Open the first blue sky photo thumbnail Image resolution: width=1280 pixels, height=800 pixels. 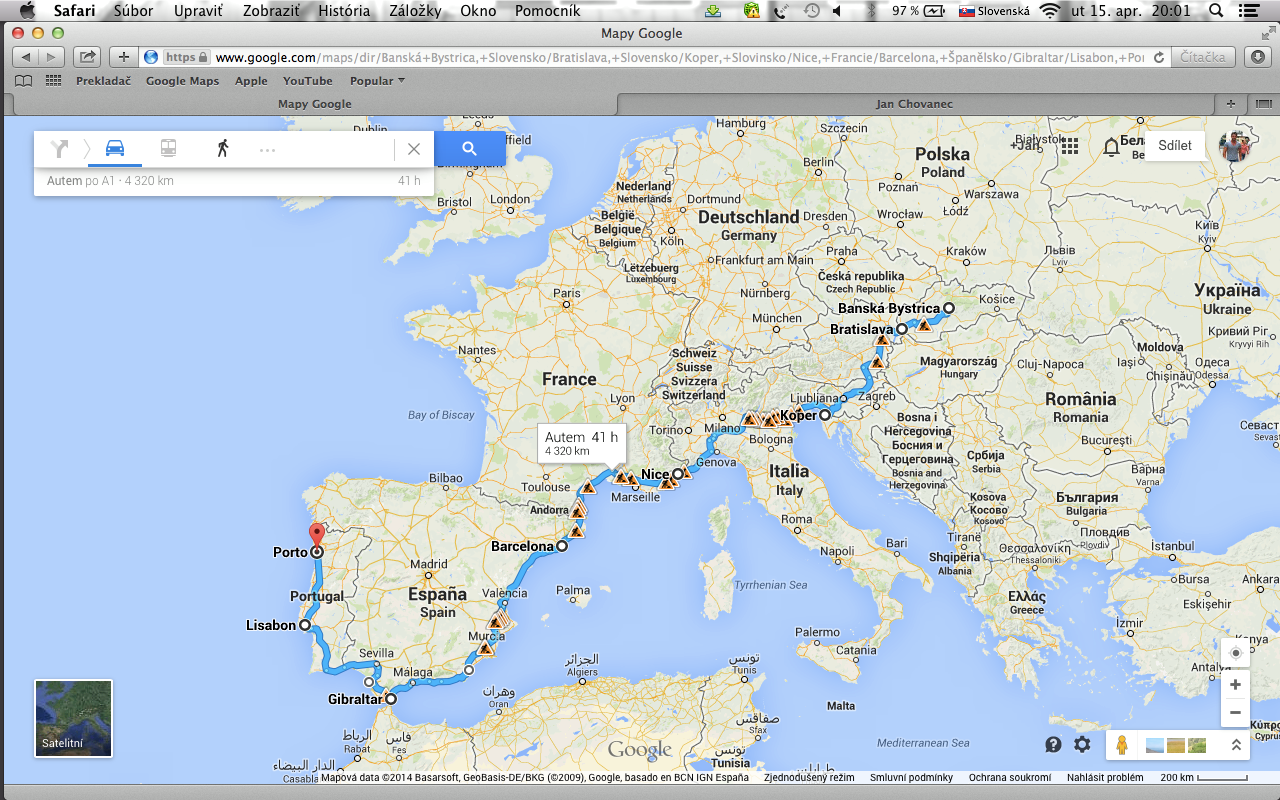pyautogui.click(x=1154, y=745)
